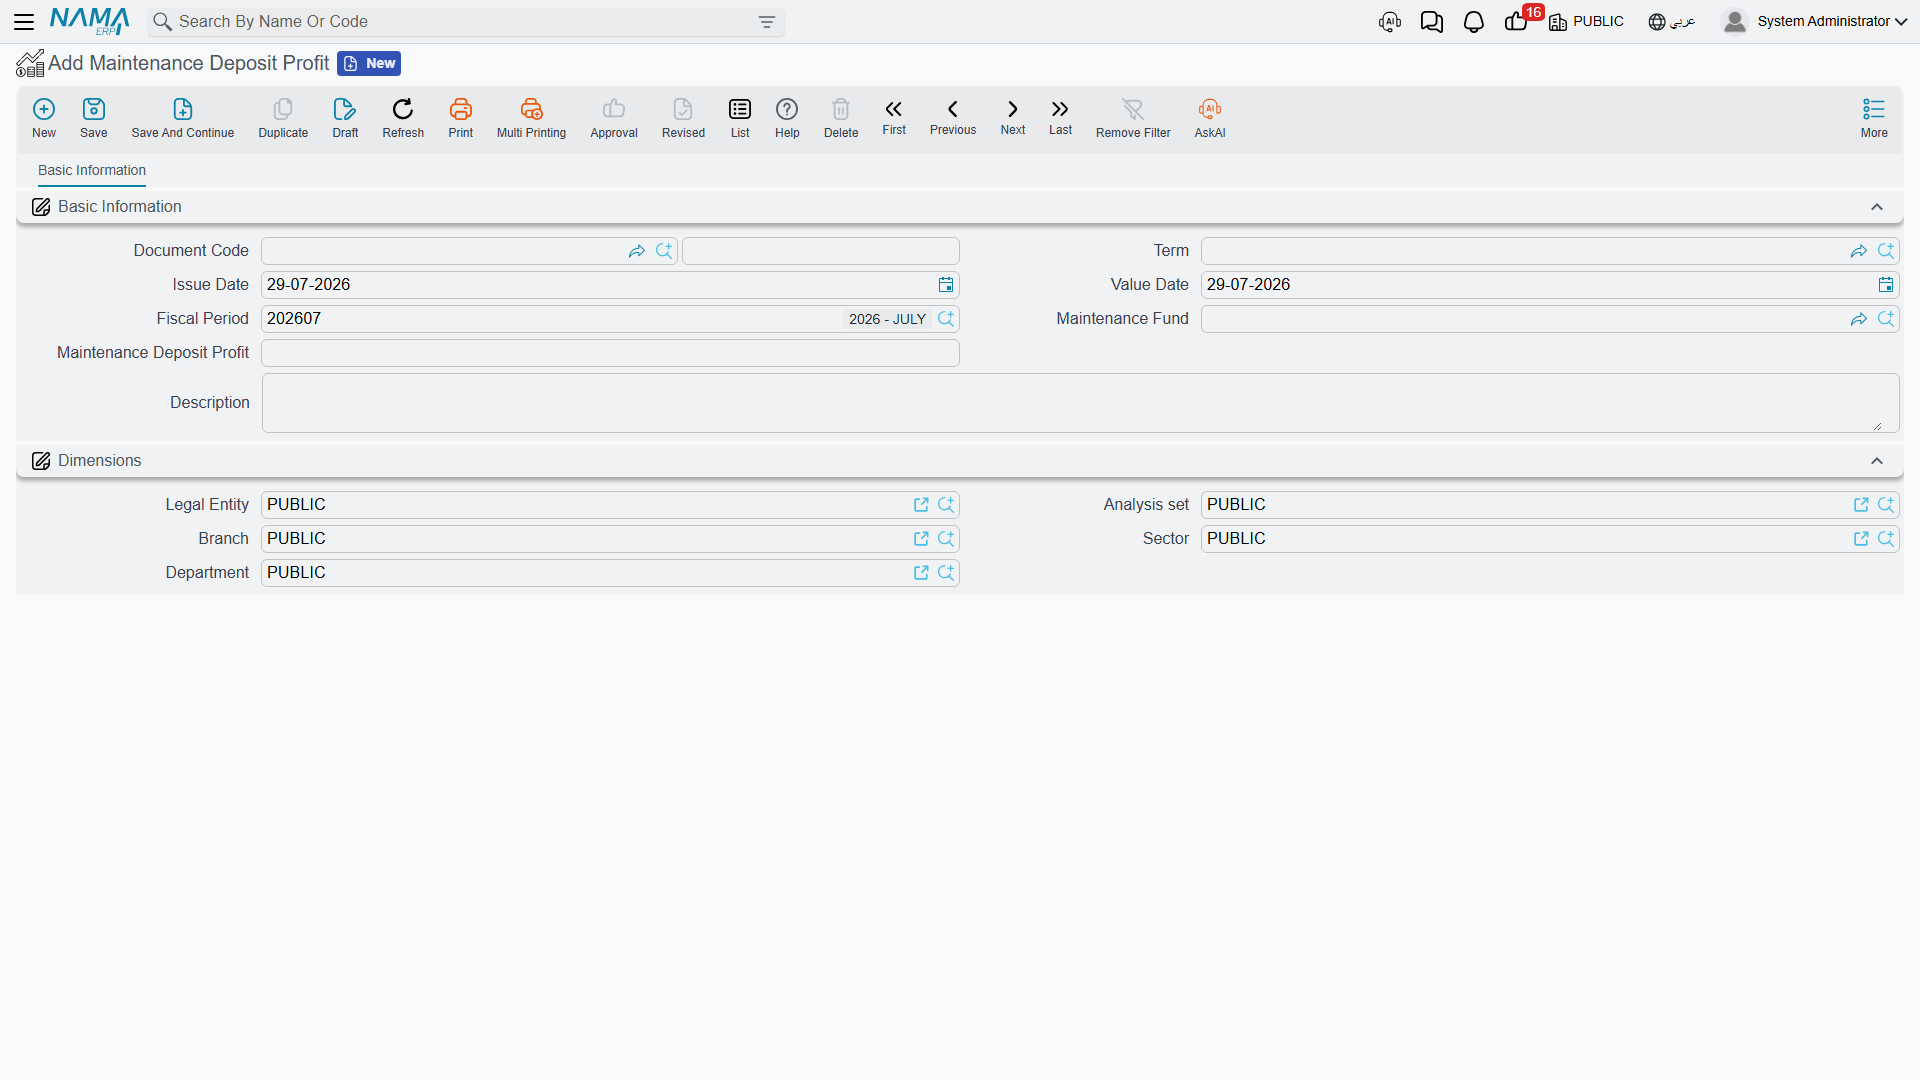Go to Last record

click(x=1060, y=117)
